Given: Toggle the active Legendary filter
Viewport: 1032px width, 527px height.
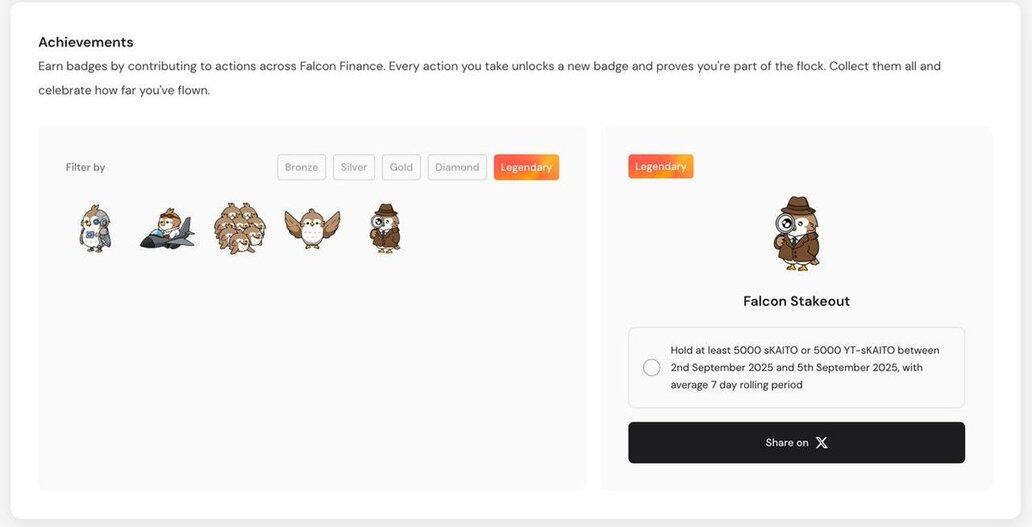Looking at the screenshot, I should (x=526, y=167).
